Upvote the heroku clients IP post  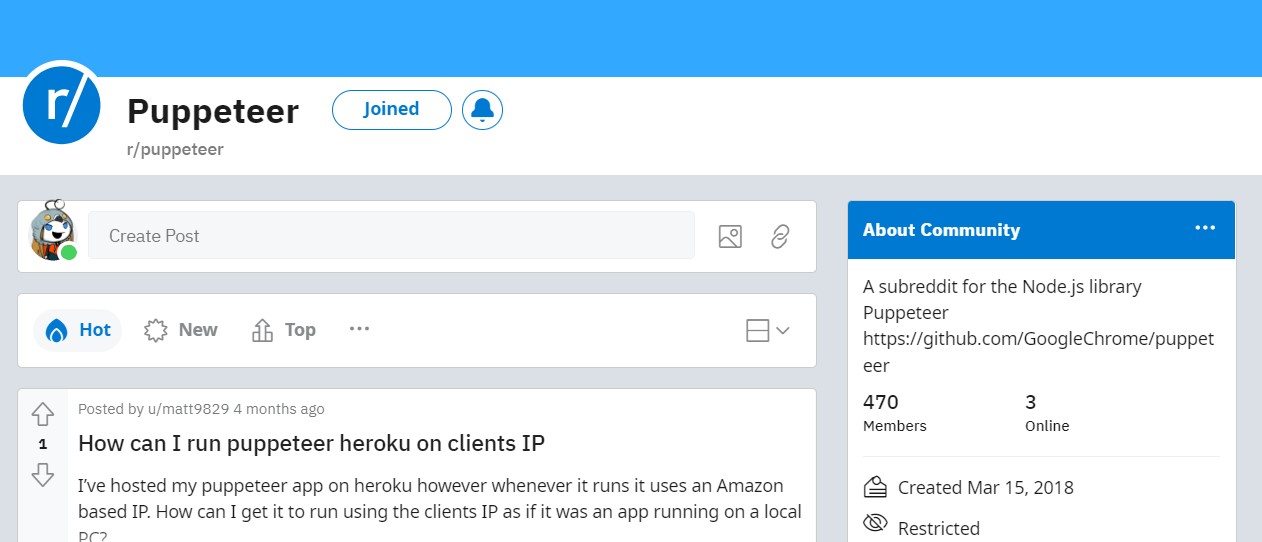[x=42, y=413]
